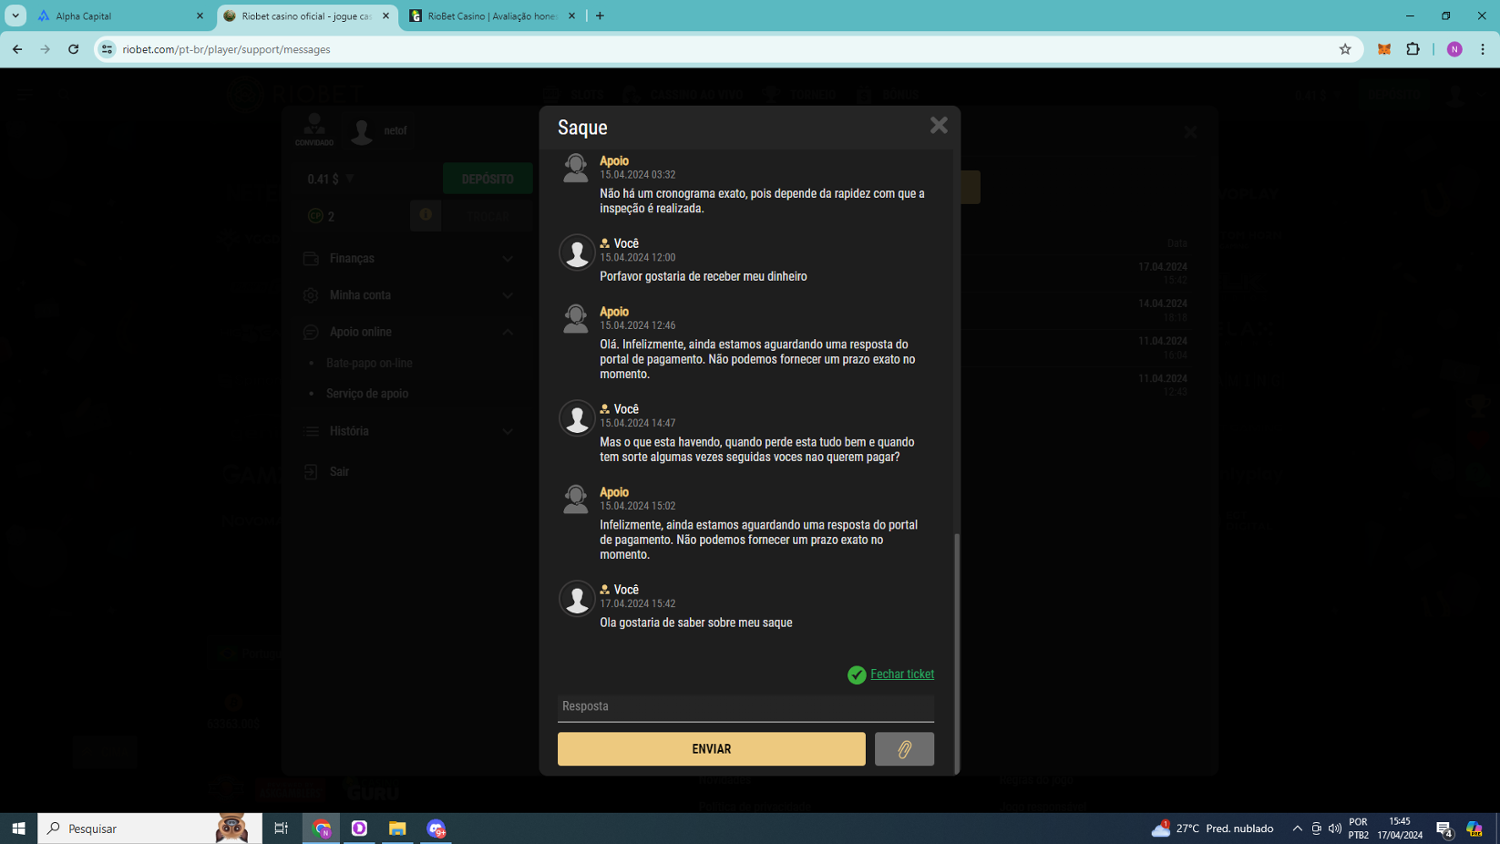Click the green Fechar ticket checkmark icon
Viewport: 1500px width, 844px height.
857,675
